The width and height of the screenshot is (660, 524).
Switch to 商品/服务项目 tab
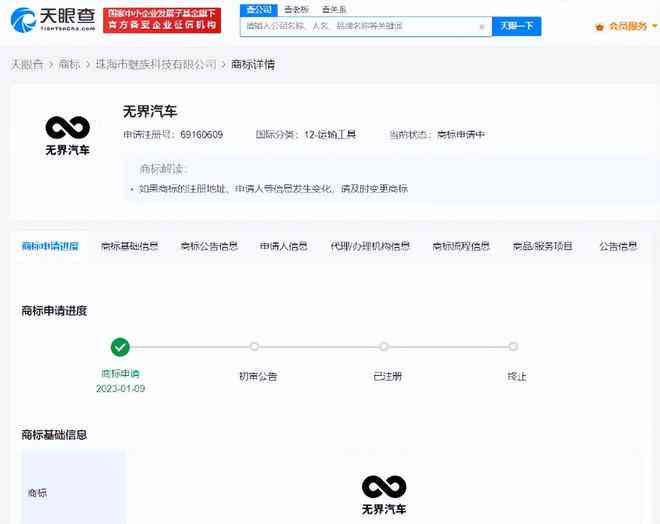(x=543, y=246)
